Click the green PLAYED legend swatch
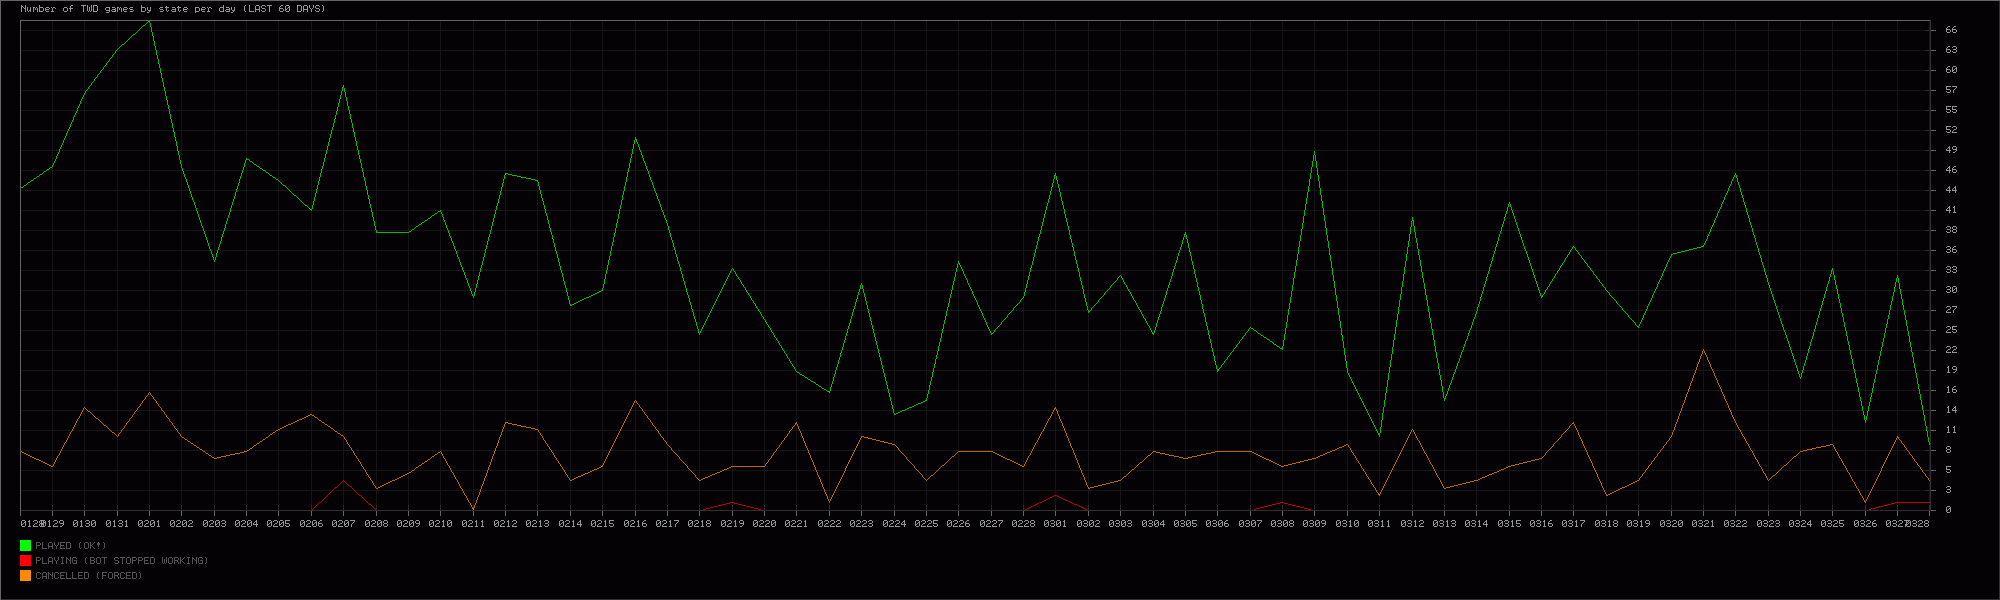The height and width of the screenshot is (600, 2000). tap(25, 545)
